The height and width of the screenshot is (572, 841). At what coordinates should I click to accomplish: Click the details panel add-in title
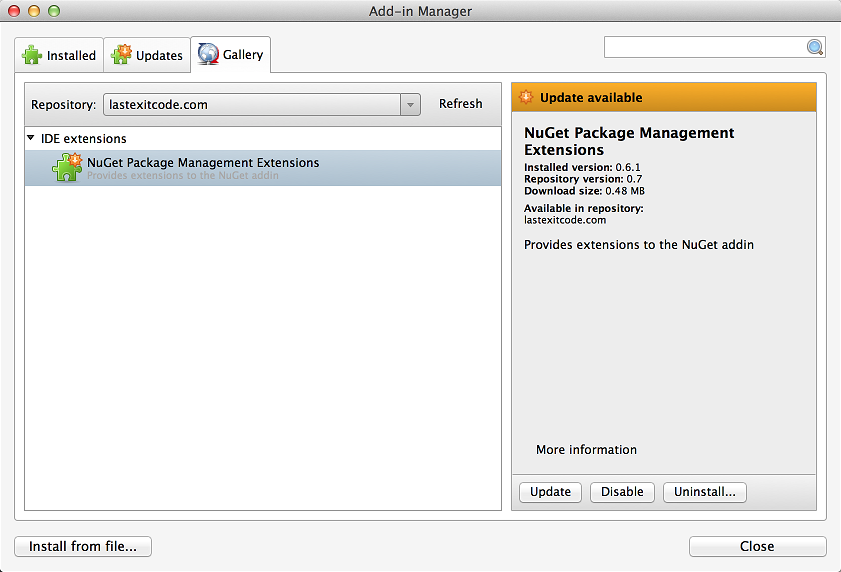629,141
